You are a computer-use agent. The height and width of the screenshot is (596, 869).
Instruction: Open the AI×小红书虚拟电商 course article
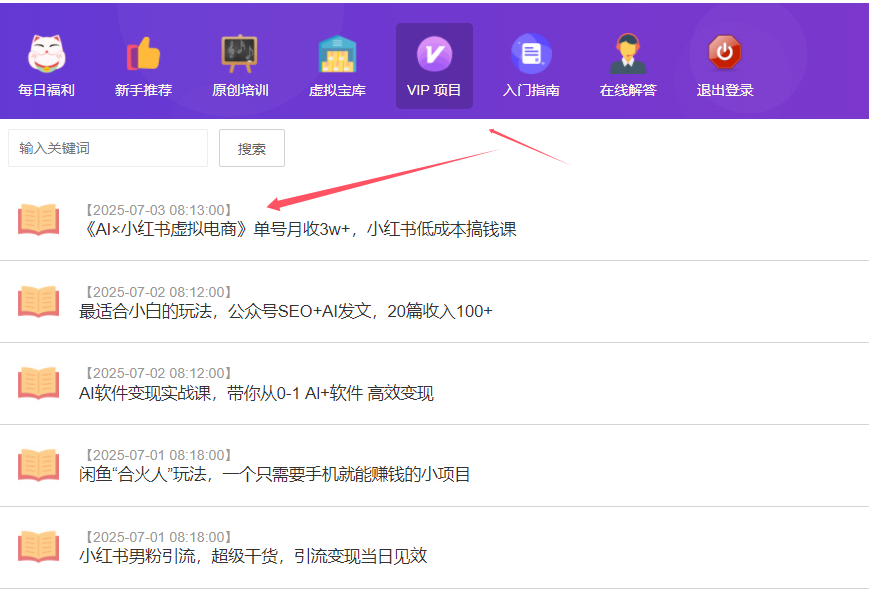pos(298,229)
